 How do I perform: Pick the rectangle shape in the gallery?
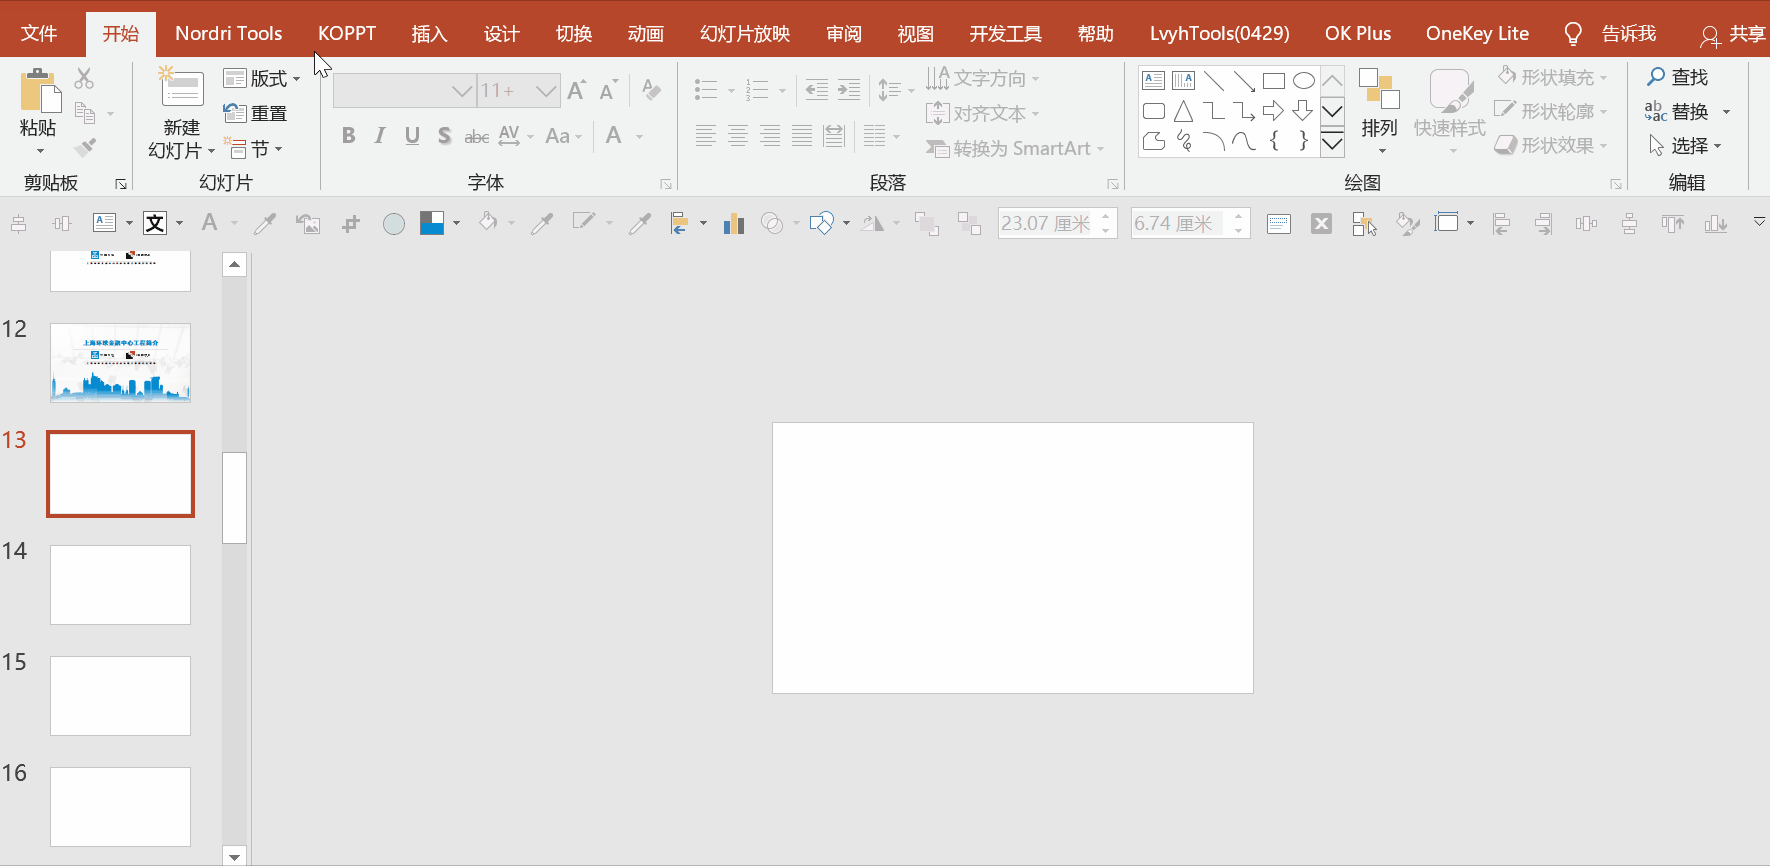(x=1274, y=81)
